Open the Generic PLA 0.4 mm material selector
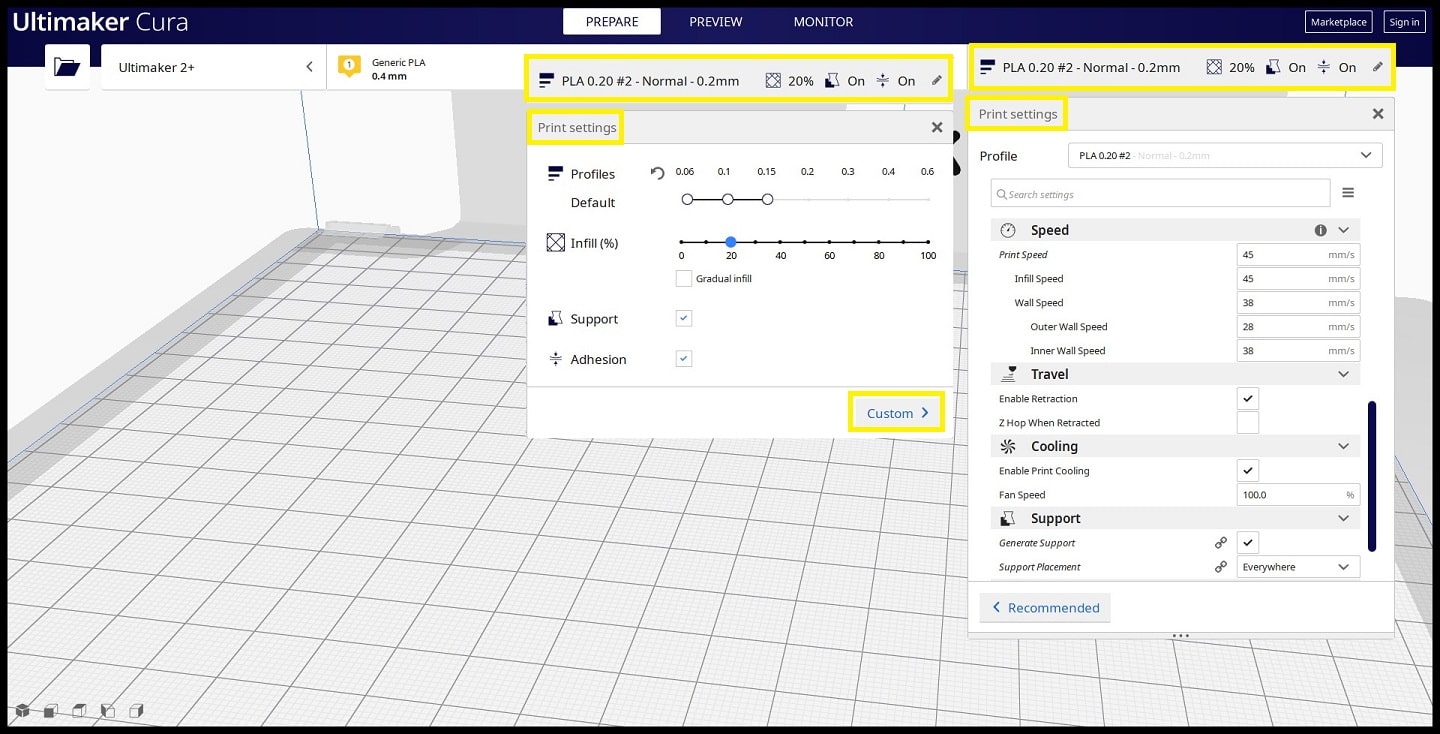This screenshot has width=1440, height=734. pos(427,67)
